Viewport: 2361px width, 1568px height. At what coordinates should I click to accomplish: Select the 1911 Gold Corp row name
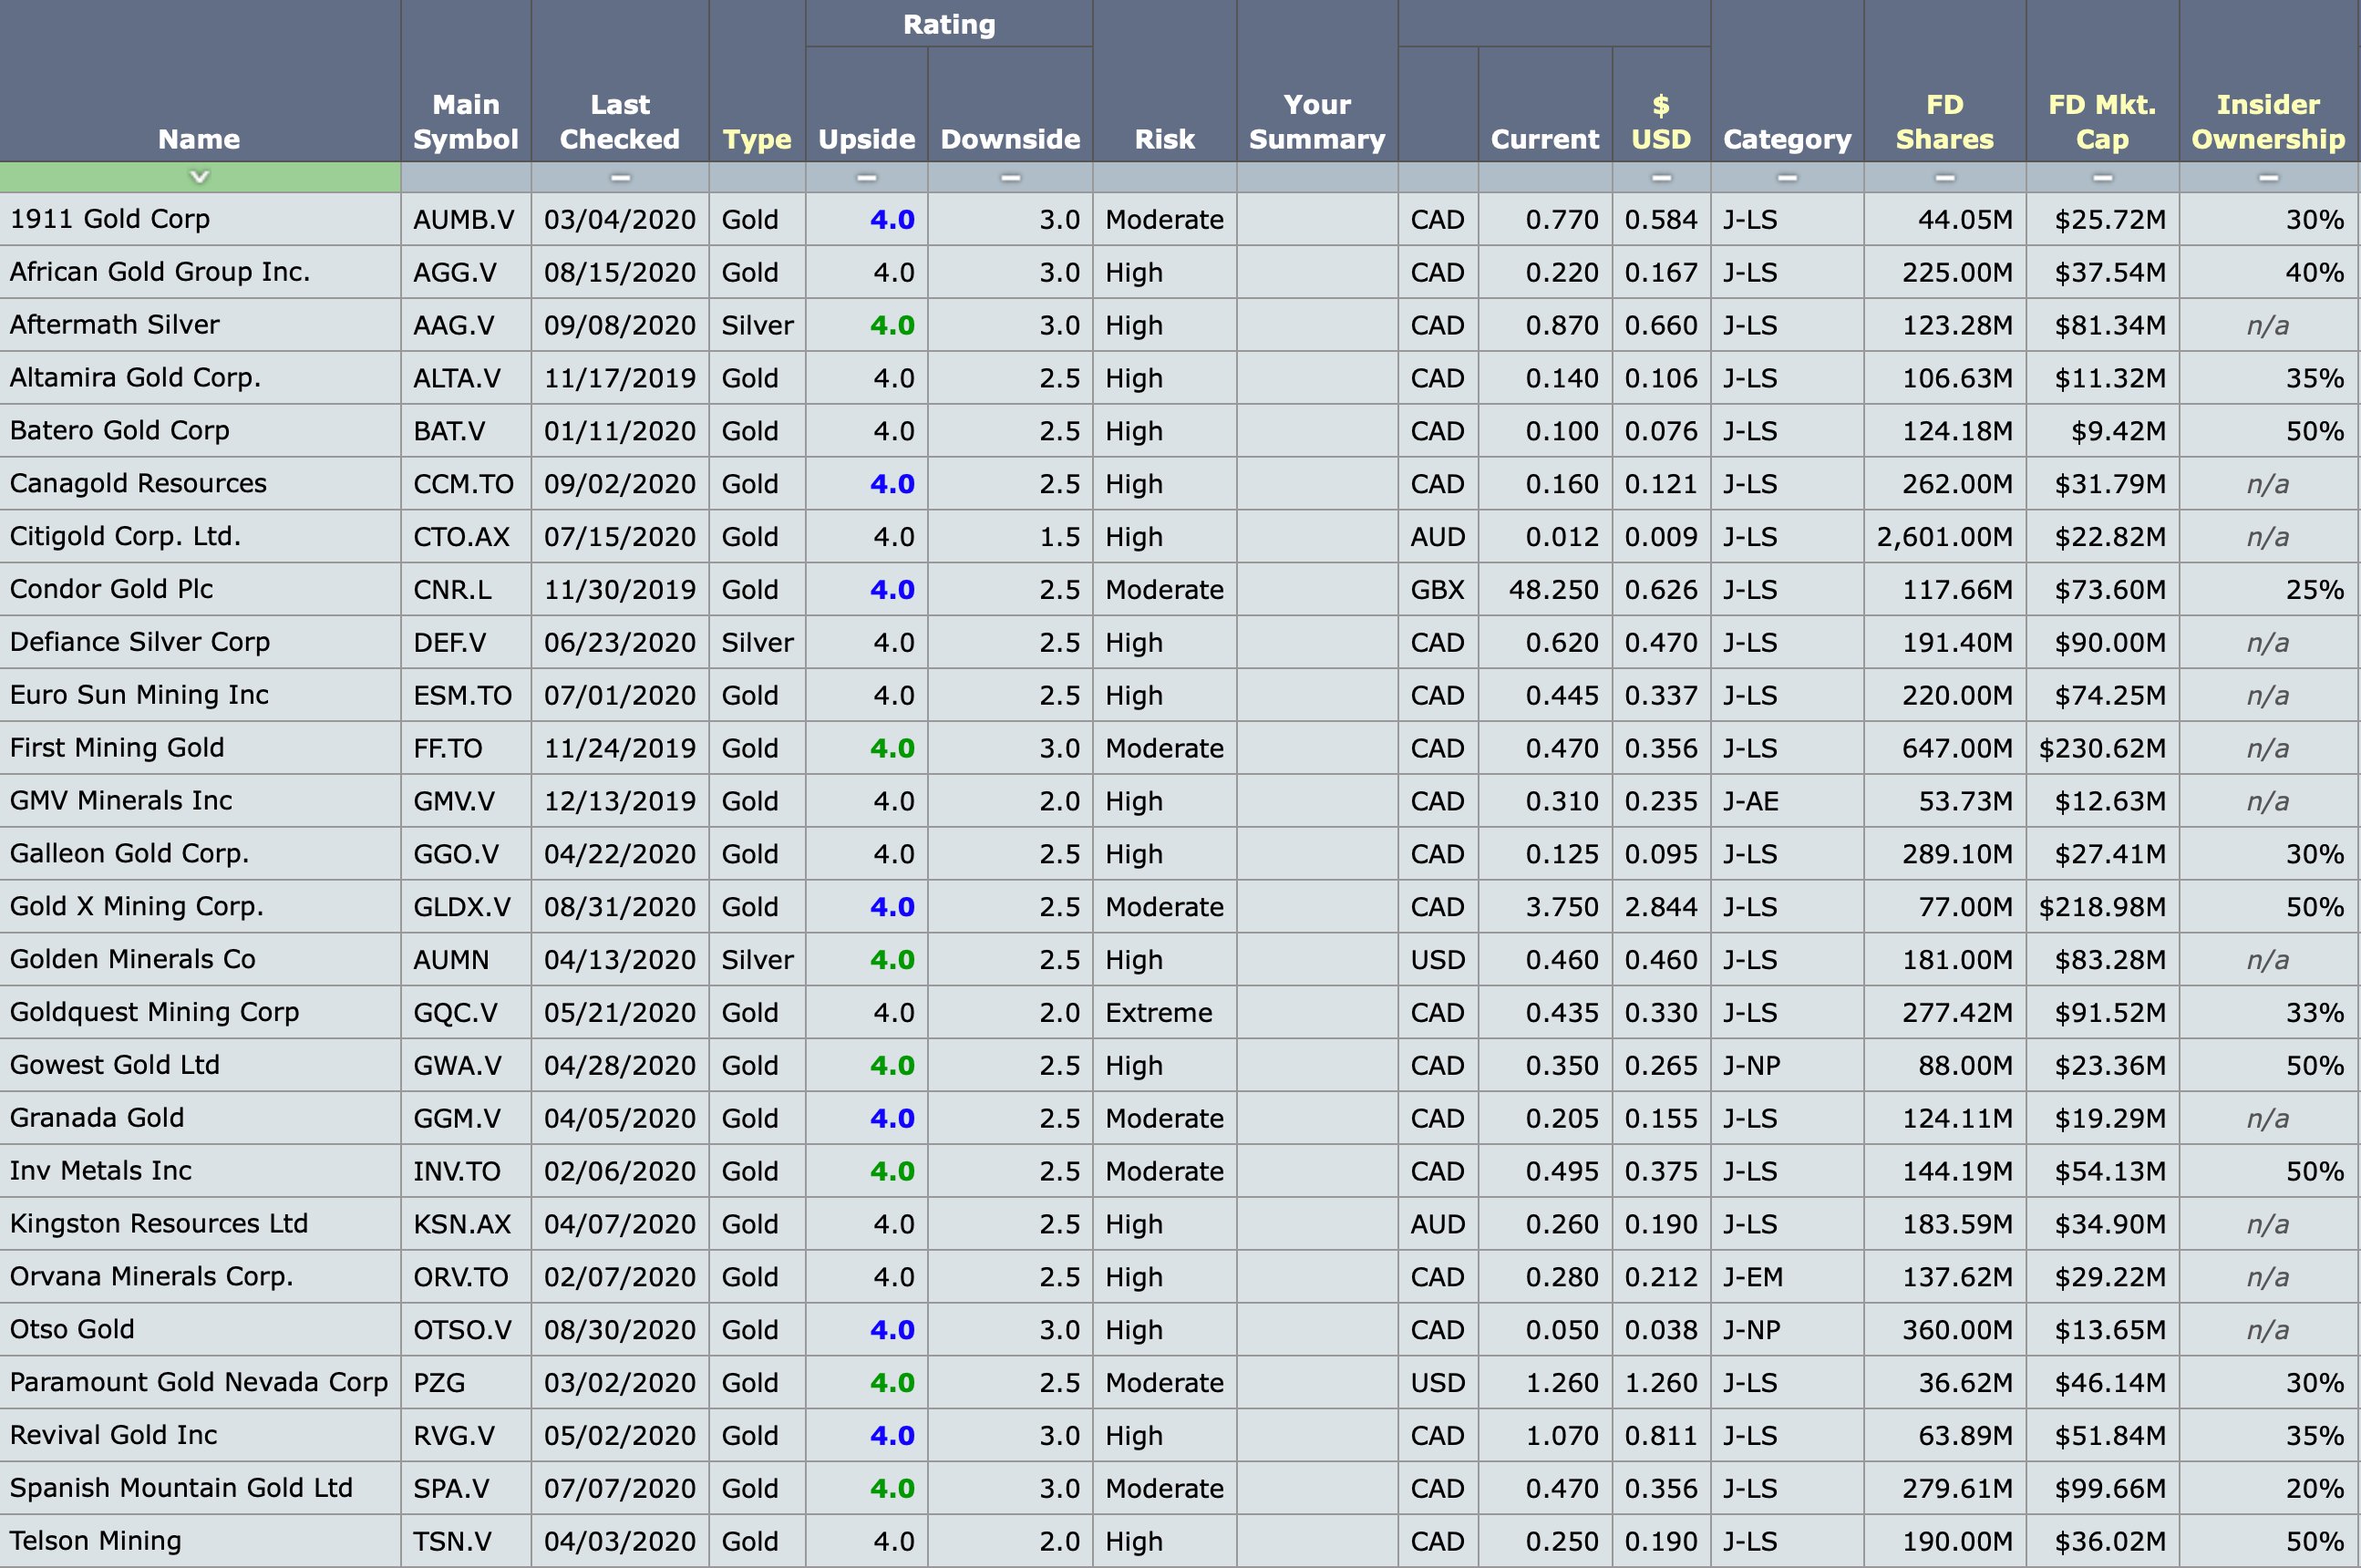click(110, 219)
